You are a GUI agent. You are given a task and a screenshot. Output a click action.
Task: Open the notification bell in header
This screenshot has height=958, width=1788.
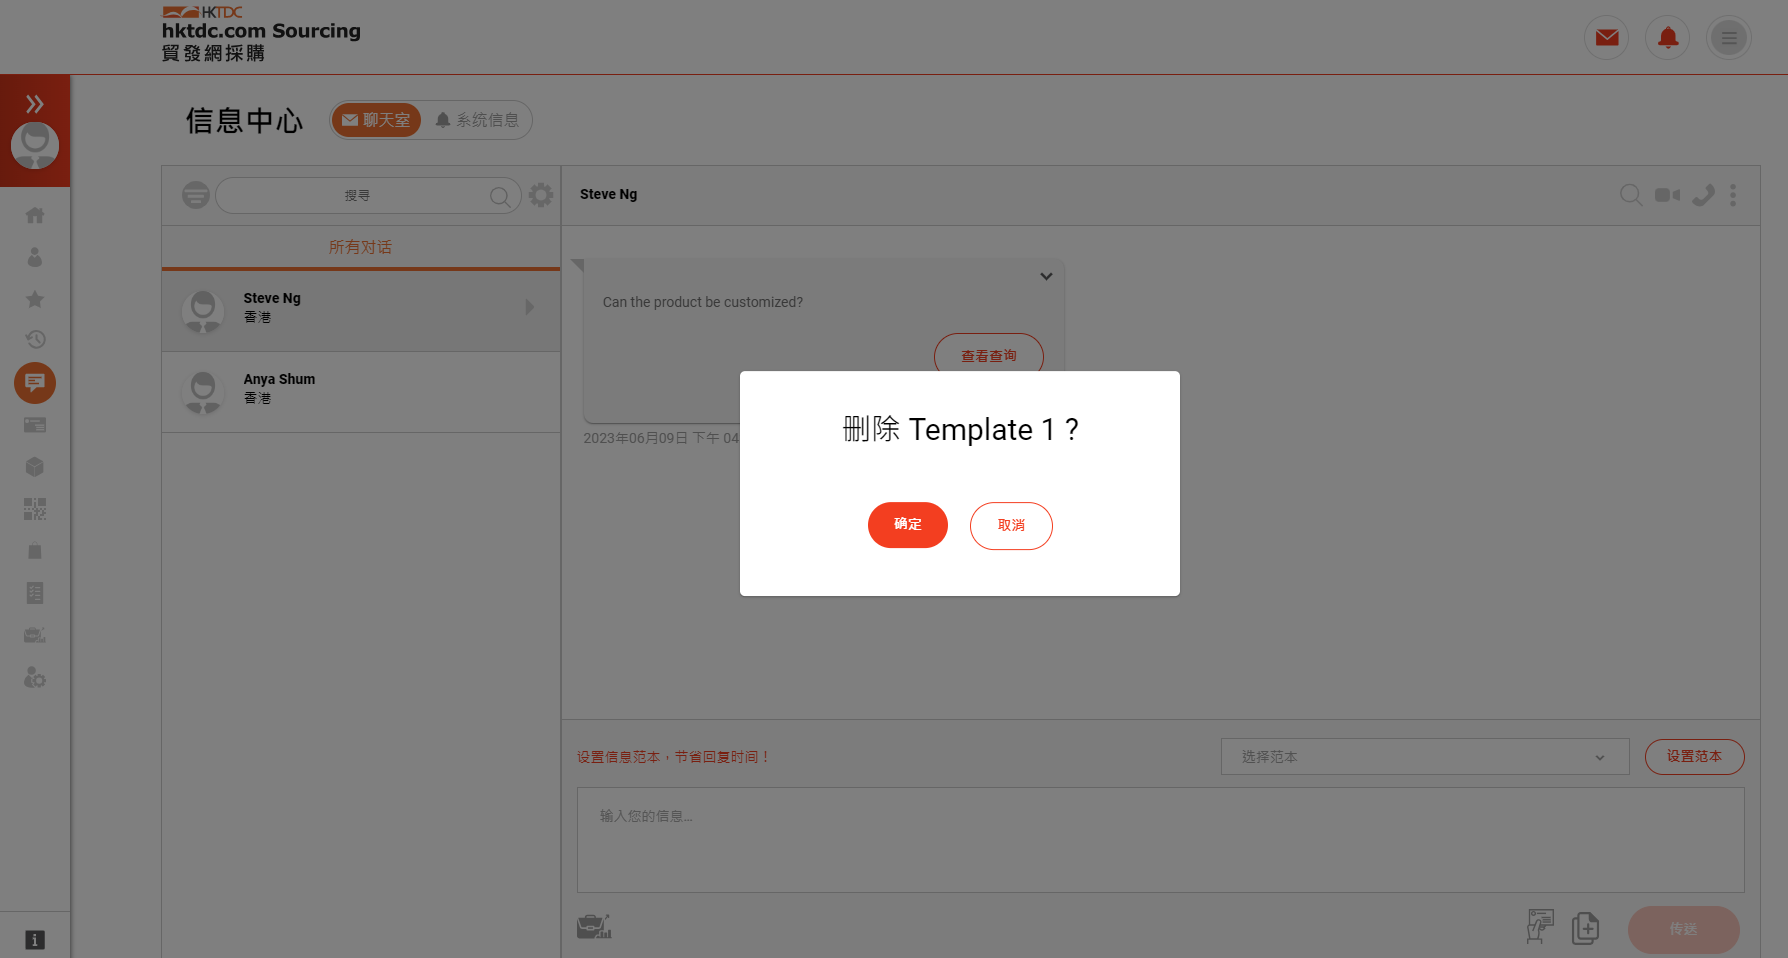coord(1668,38)
